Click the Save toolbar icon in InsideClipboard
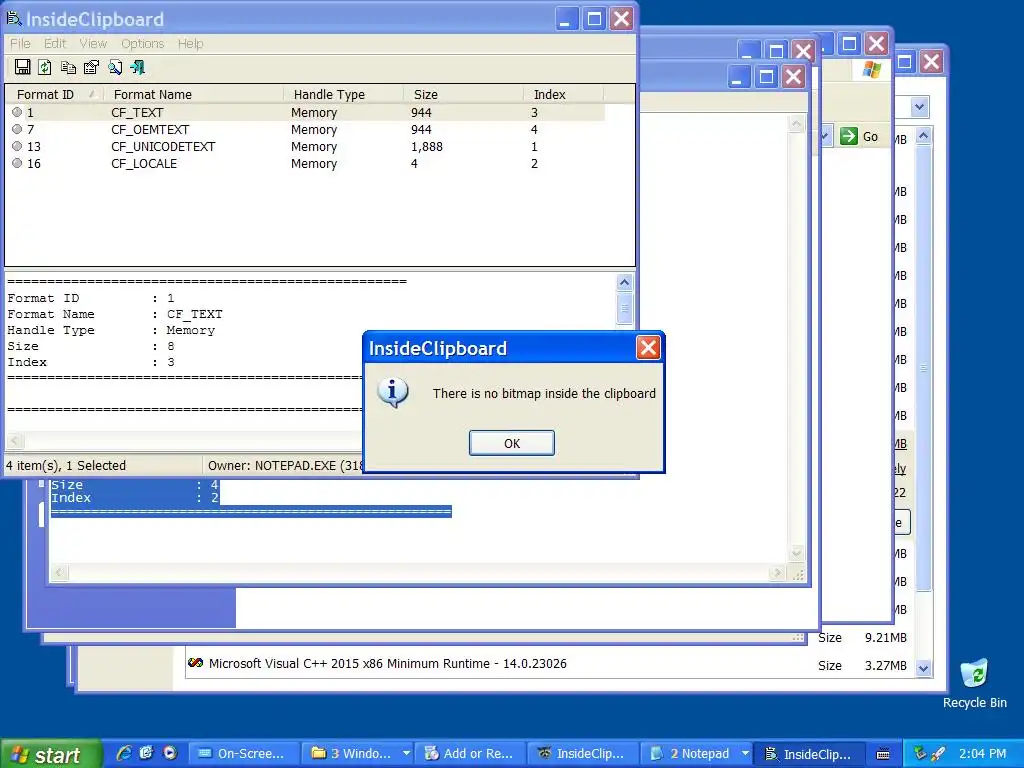 coord(22,67)
